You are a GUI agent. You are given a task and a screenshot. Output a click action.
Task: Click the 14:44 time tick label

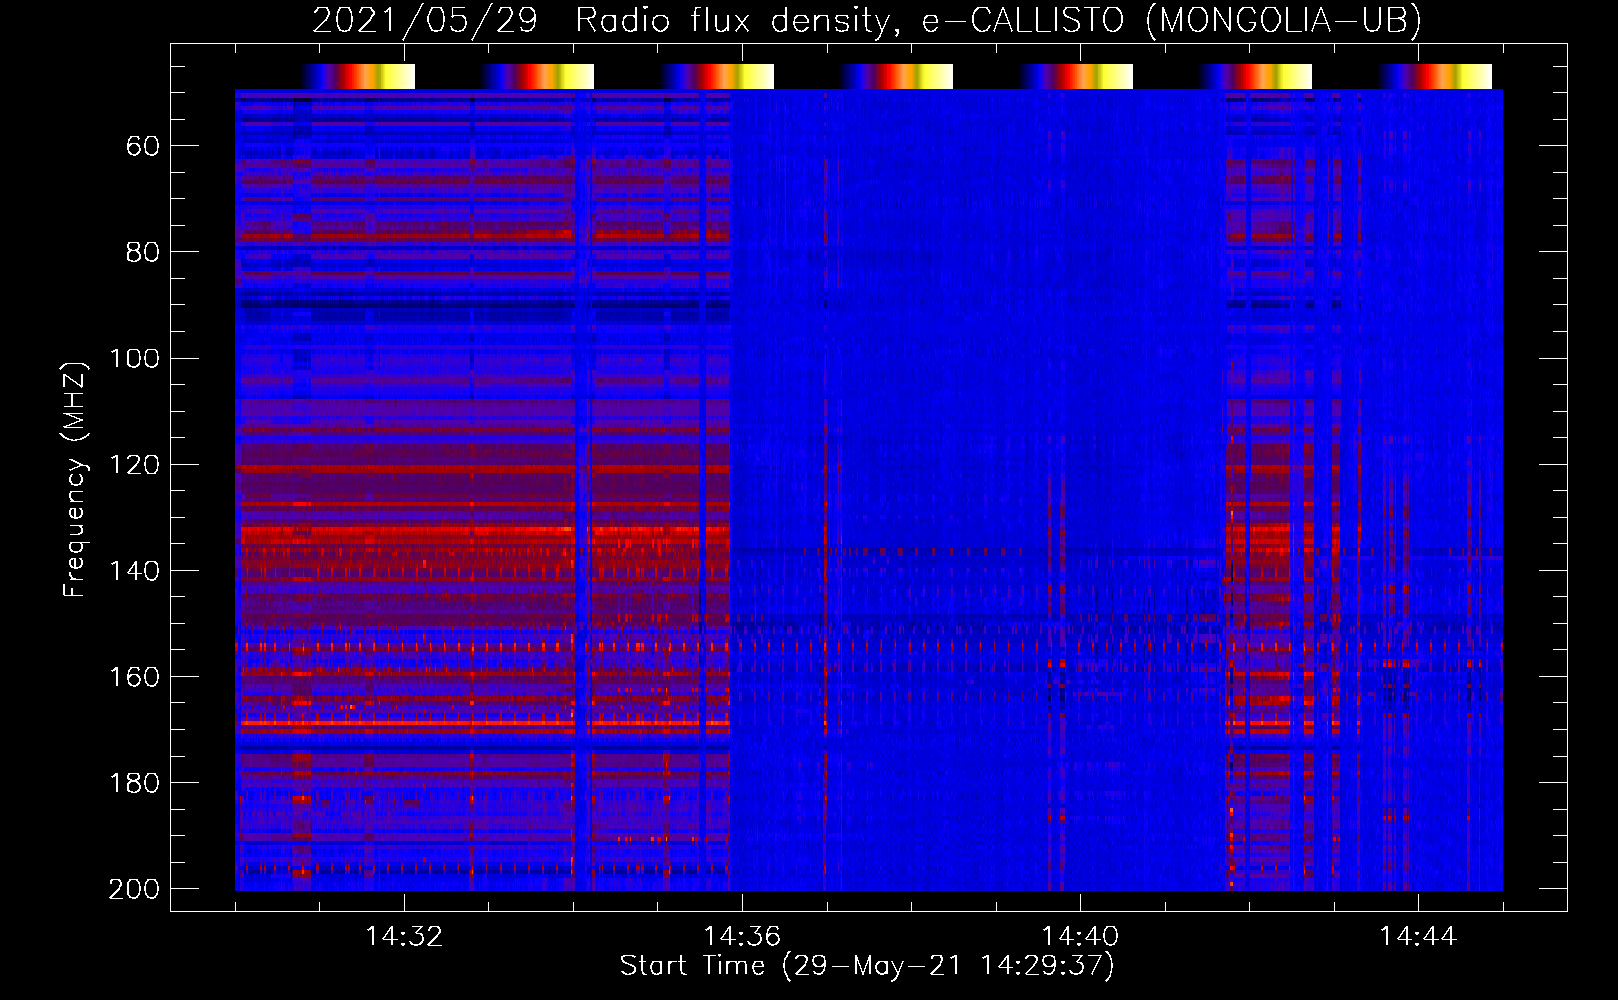[1418, 937]
